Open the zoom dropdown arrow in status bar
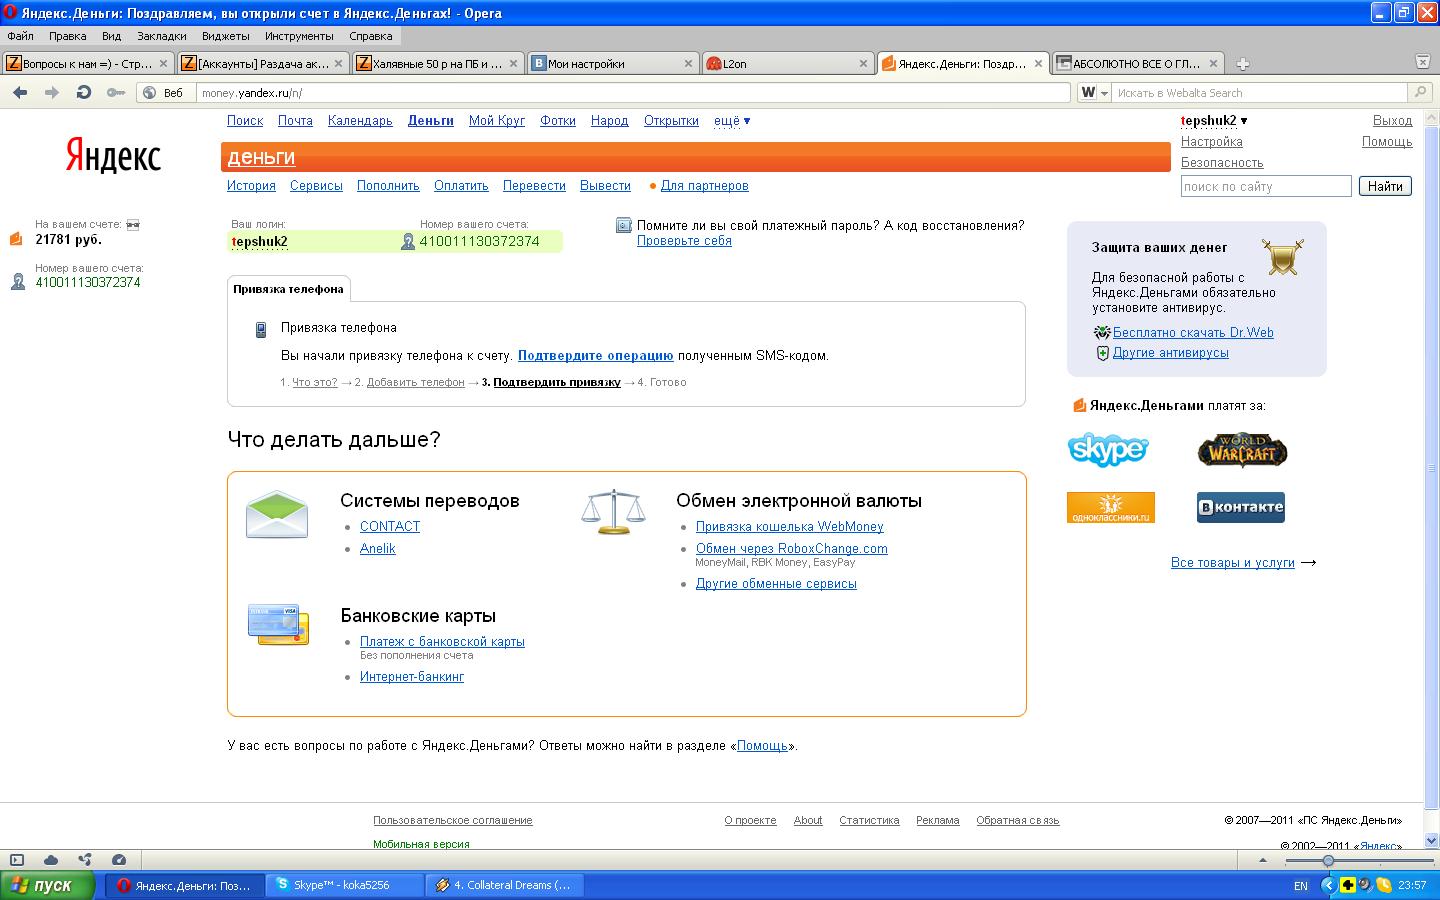The height and width of the screenshot is (900, 1440). (x=1261, y=860)
